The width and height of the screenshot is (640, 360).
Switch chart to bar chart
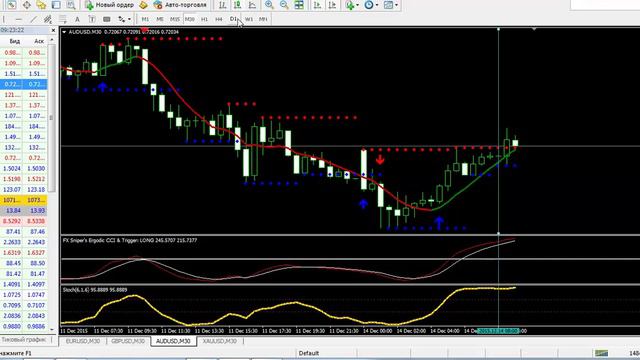(x=222, y=5)
